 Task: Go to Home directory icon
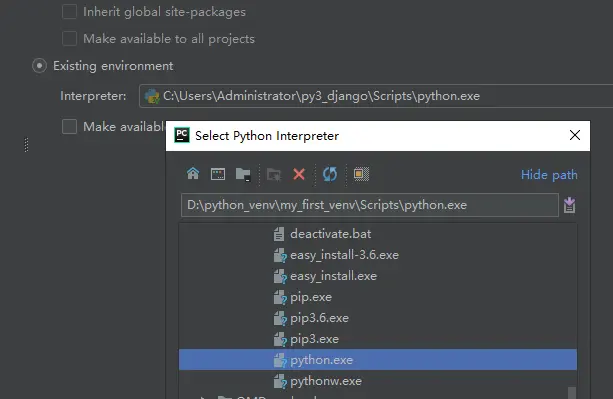(x=193, y=174)
